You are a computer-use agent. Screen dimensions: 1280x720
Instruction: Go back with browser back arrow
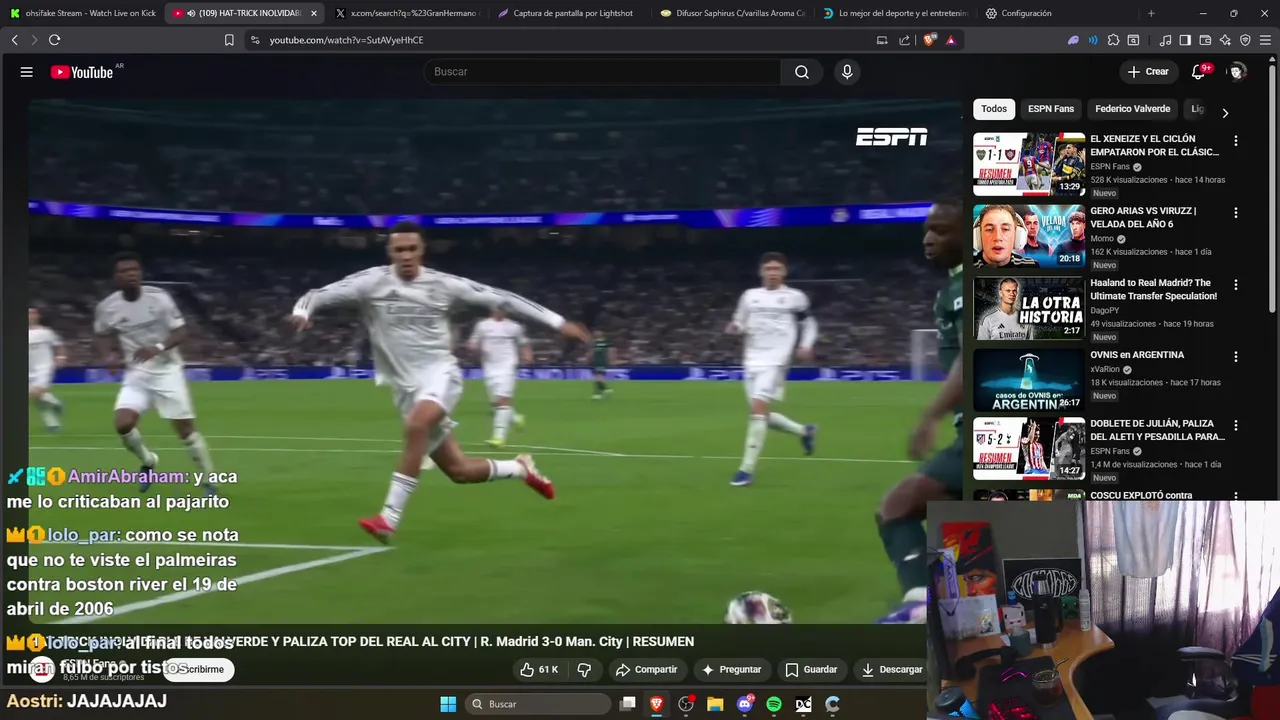tap(15, 40)
